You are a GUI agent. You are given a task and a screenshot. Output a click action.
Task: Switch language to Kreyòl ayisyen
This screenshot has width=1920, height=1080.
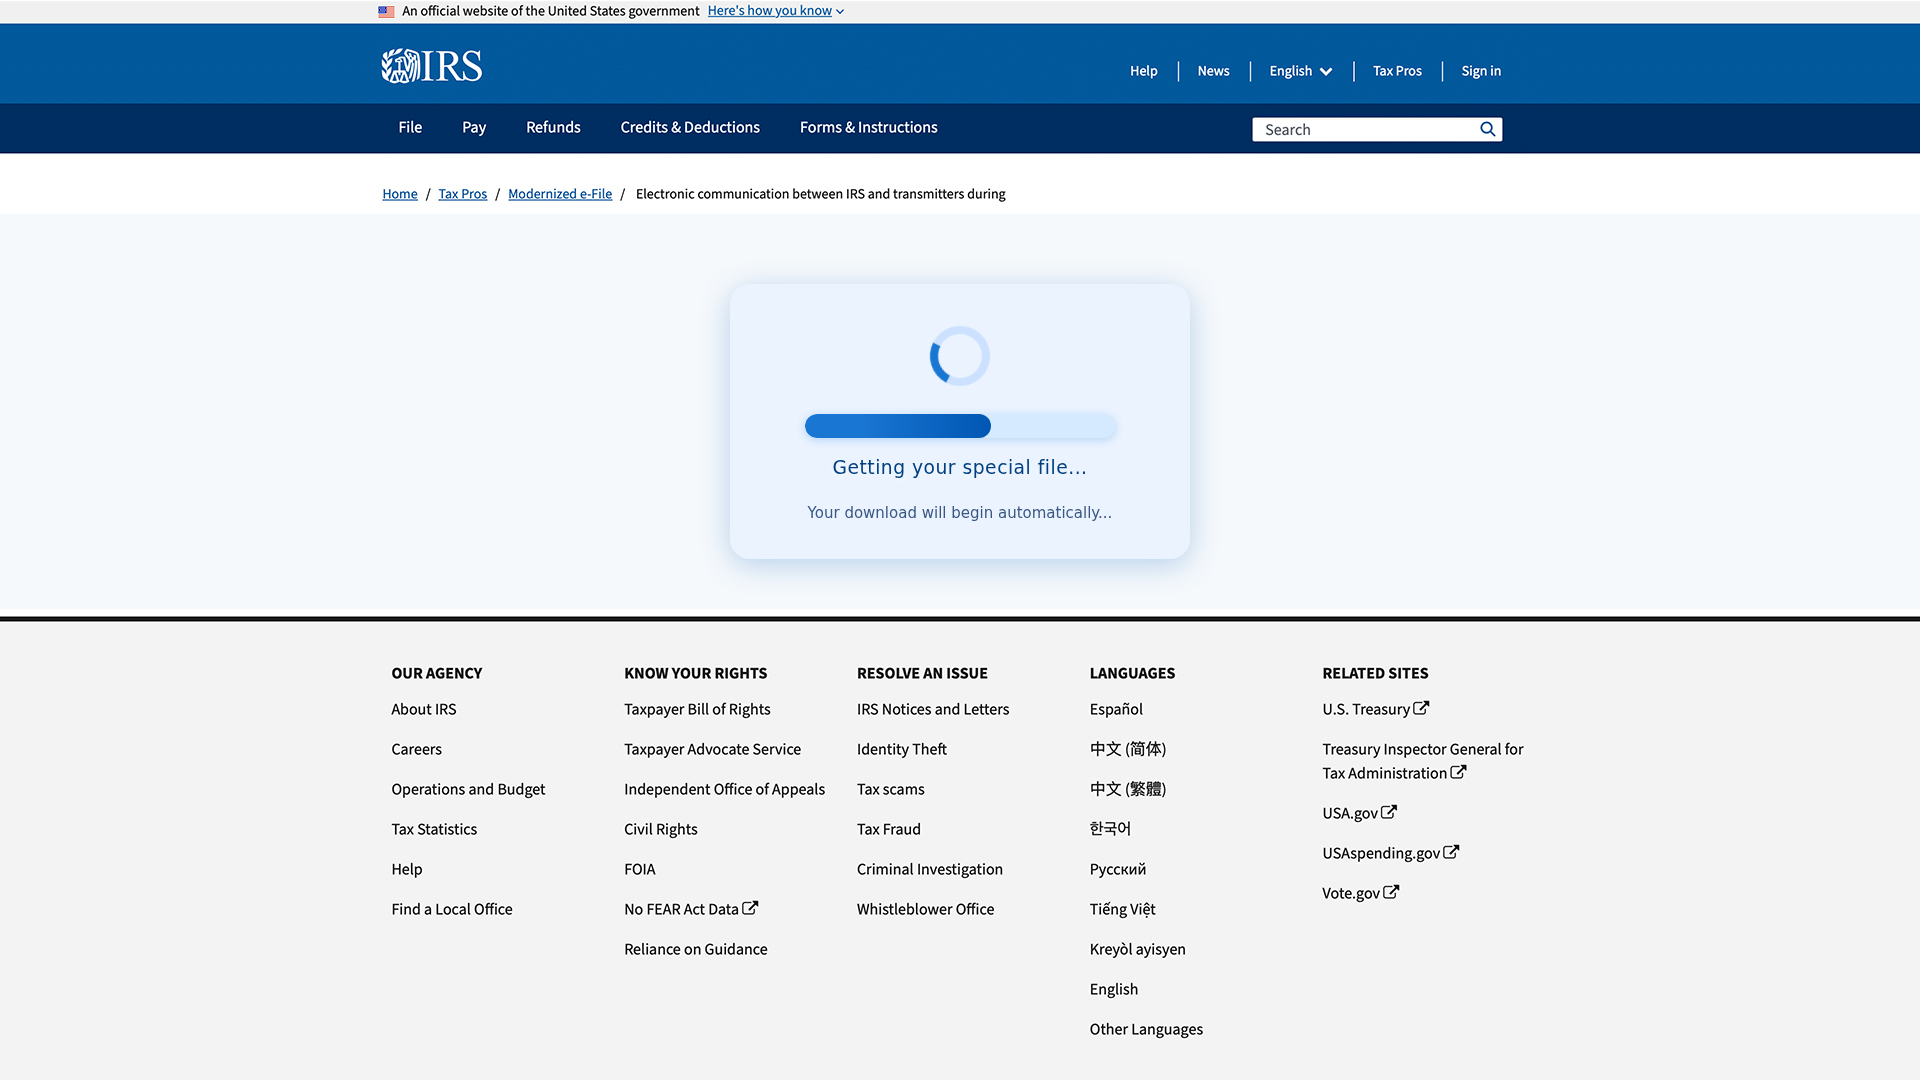(x=1137, y=949)
